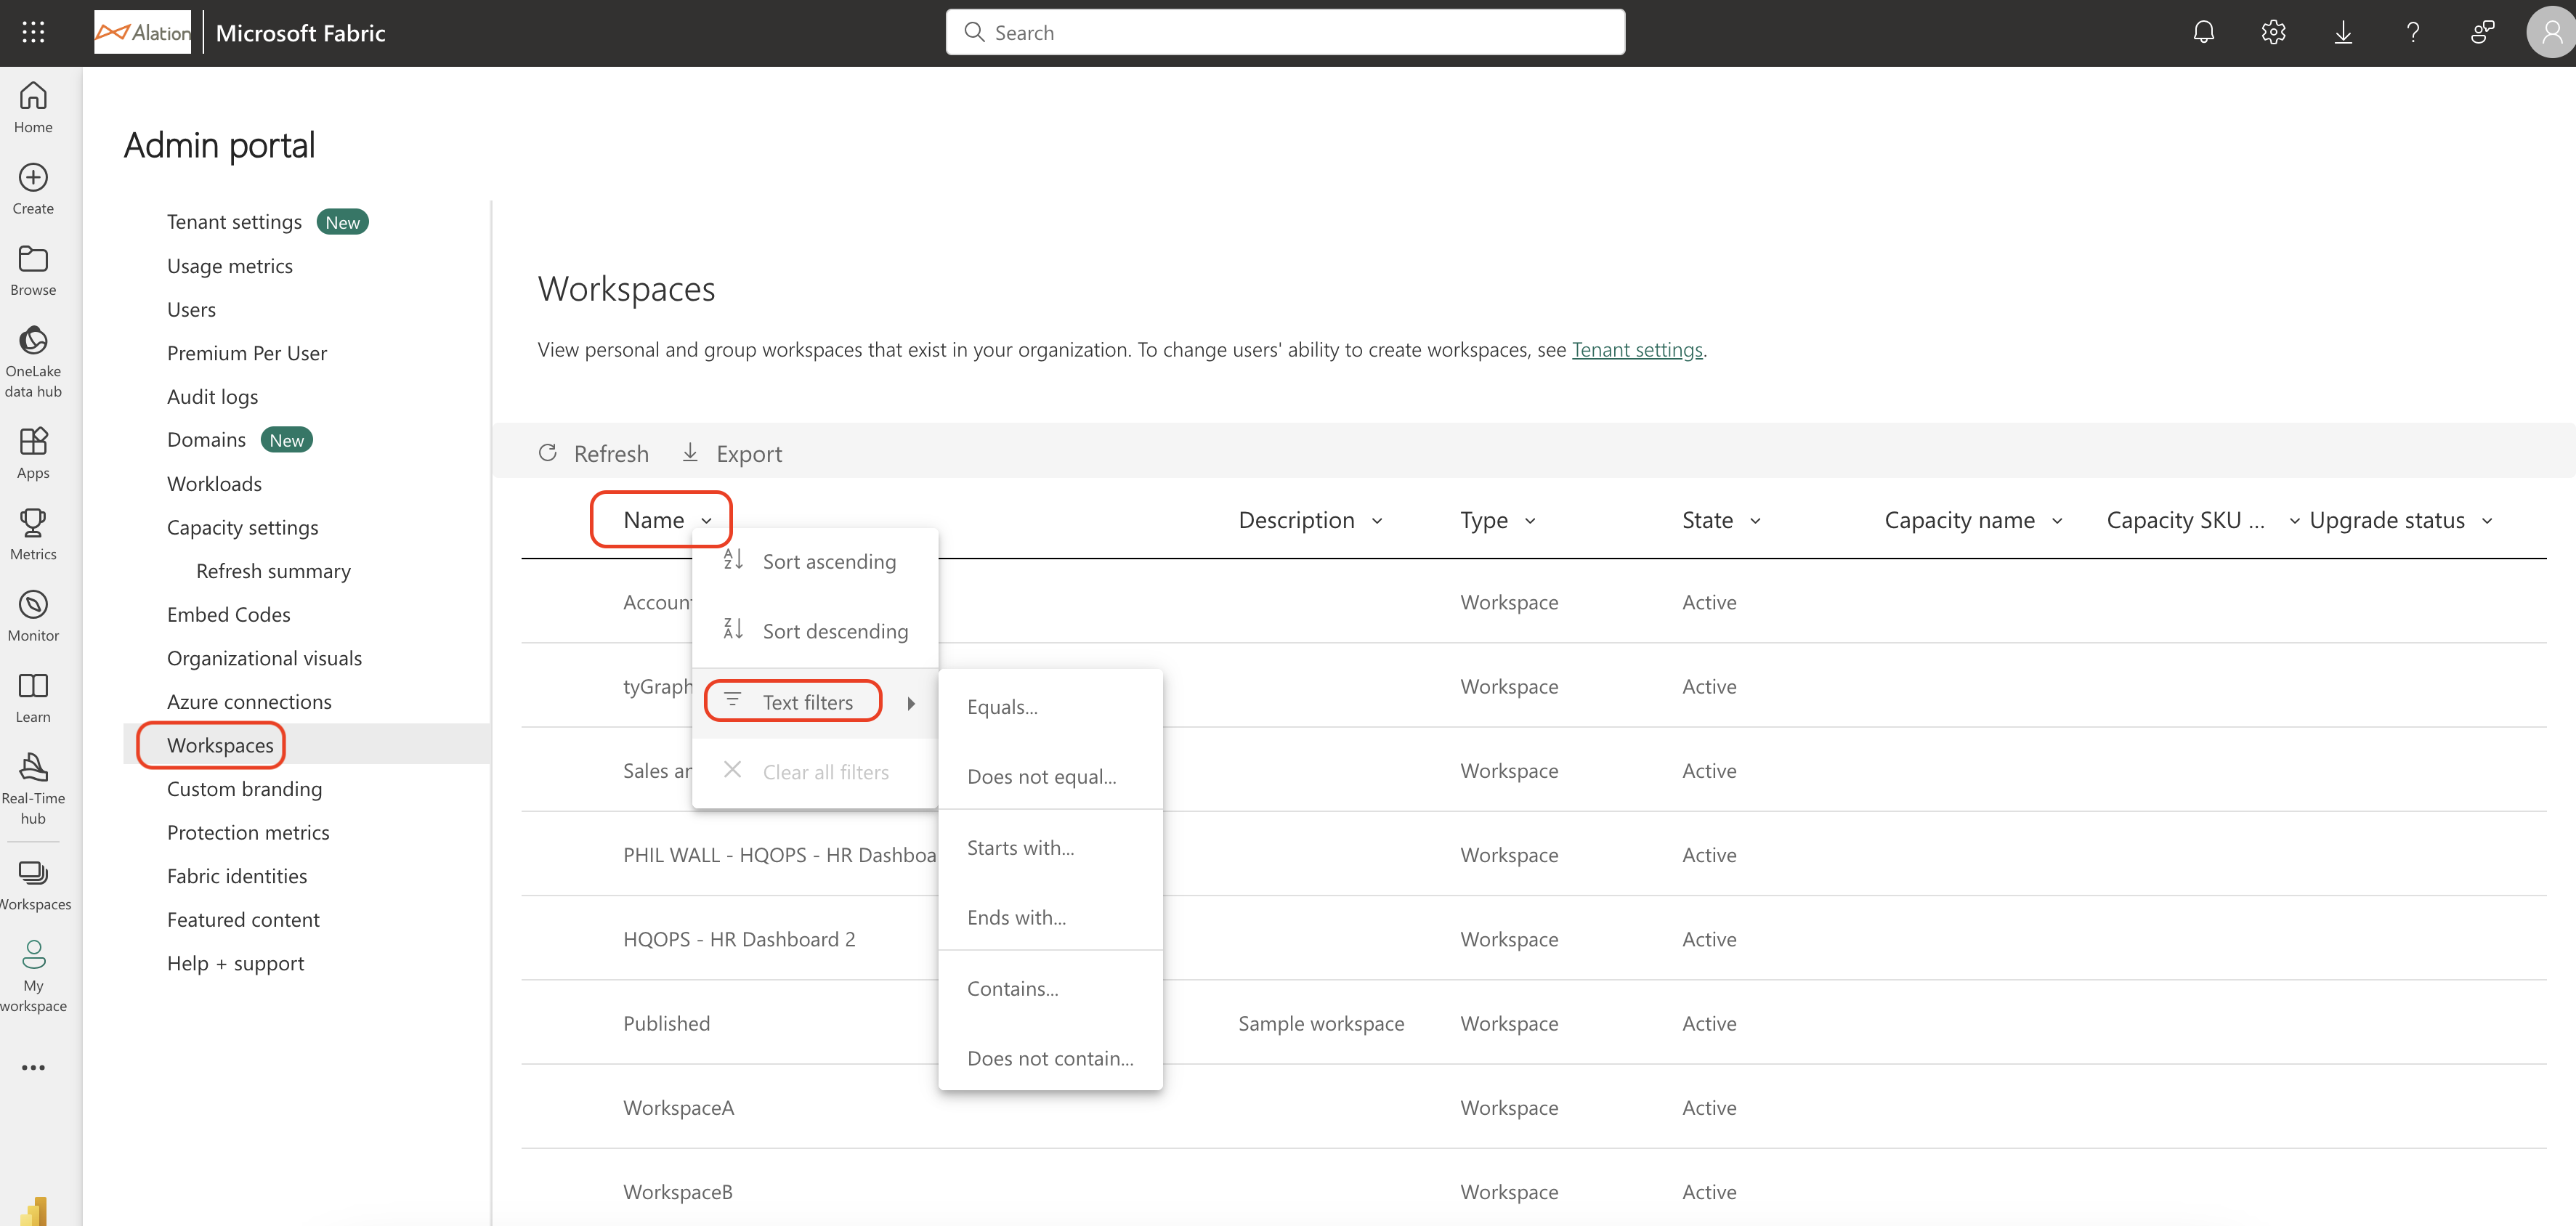
Task: Select the Does not equal... filter
Action: click(x=1050, y=776)
